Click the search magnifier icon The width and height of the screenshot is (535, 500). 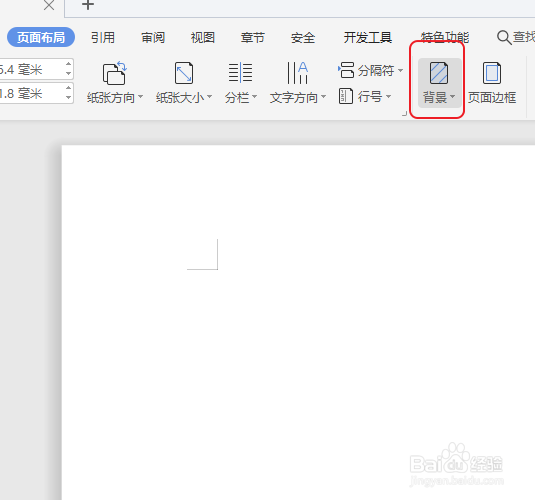[x=504, y=37]
